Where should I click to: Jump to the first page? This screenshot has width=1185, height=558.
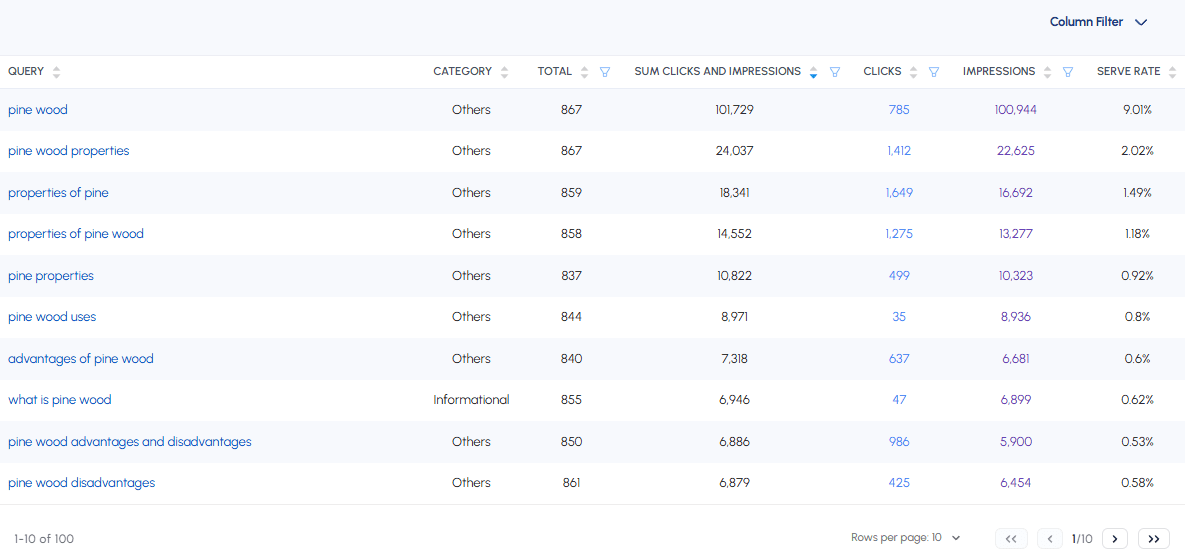[1011, 539]
